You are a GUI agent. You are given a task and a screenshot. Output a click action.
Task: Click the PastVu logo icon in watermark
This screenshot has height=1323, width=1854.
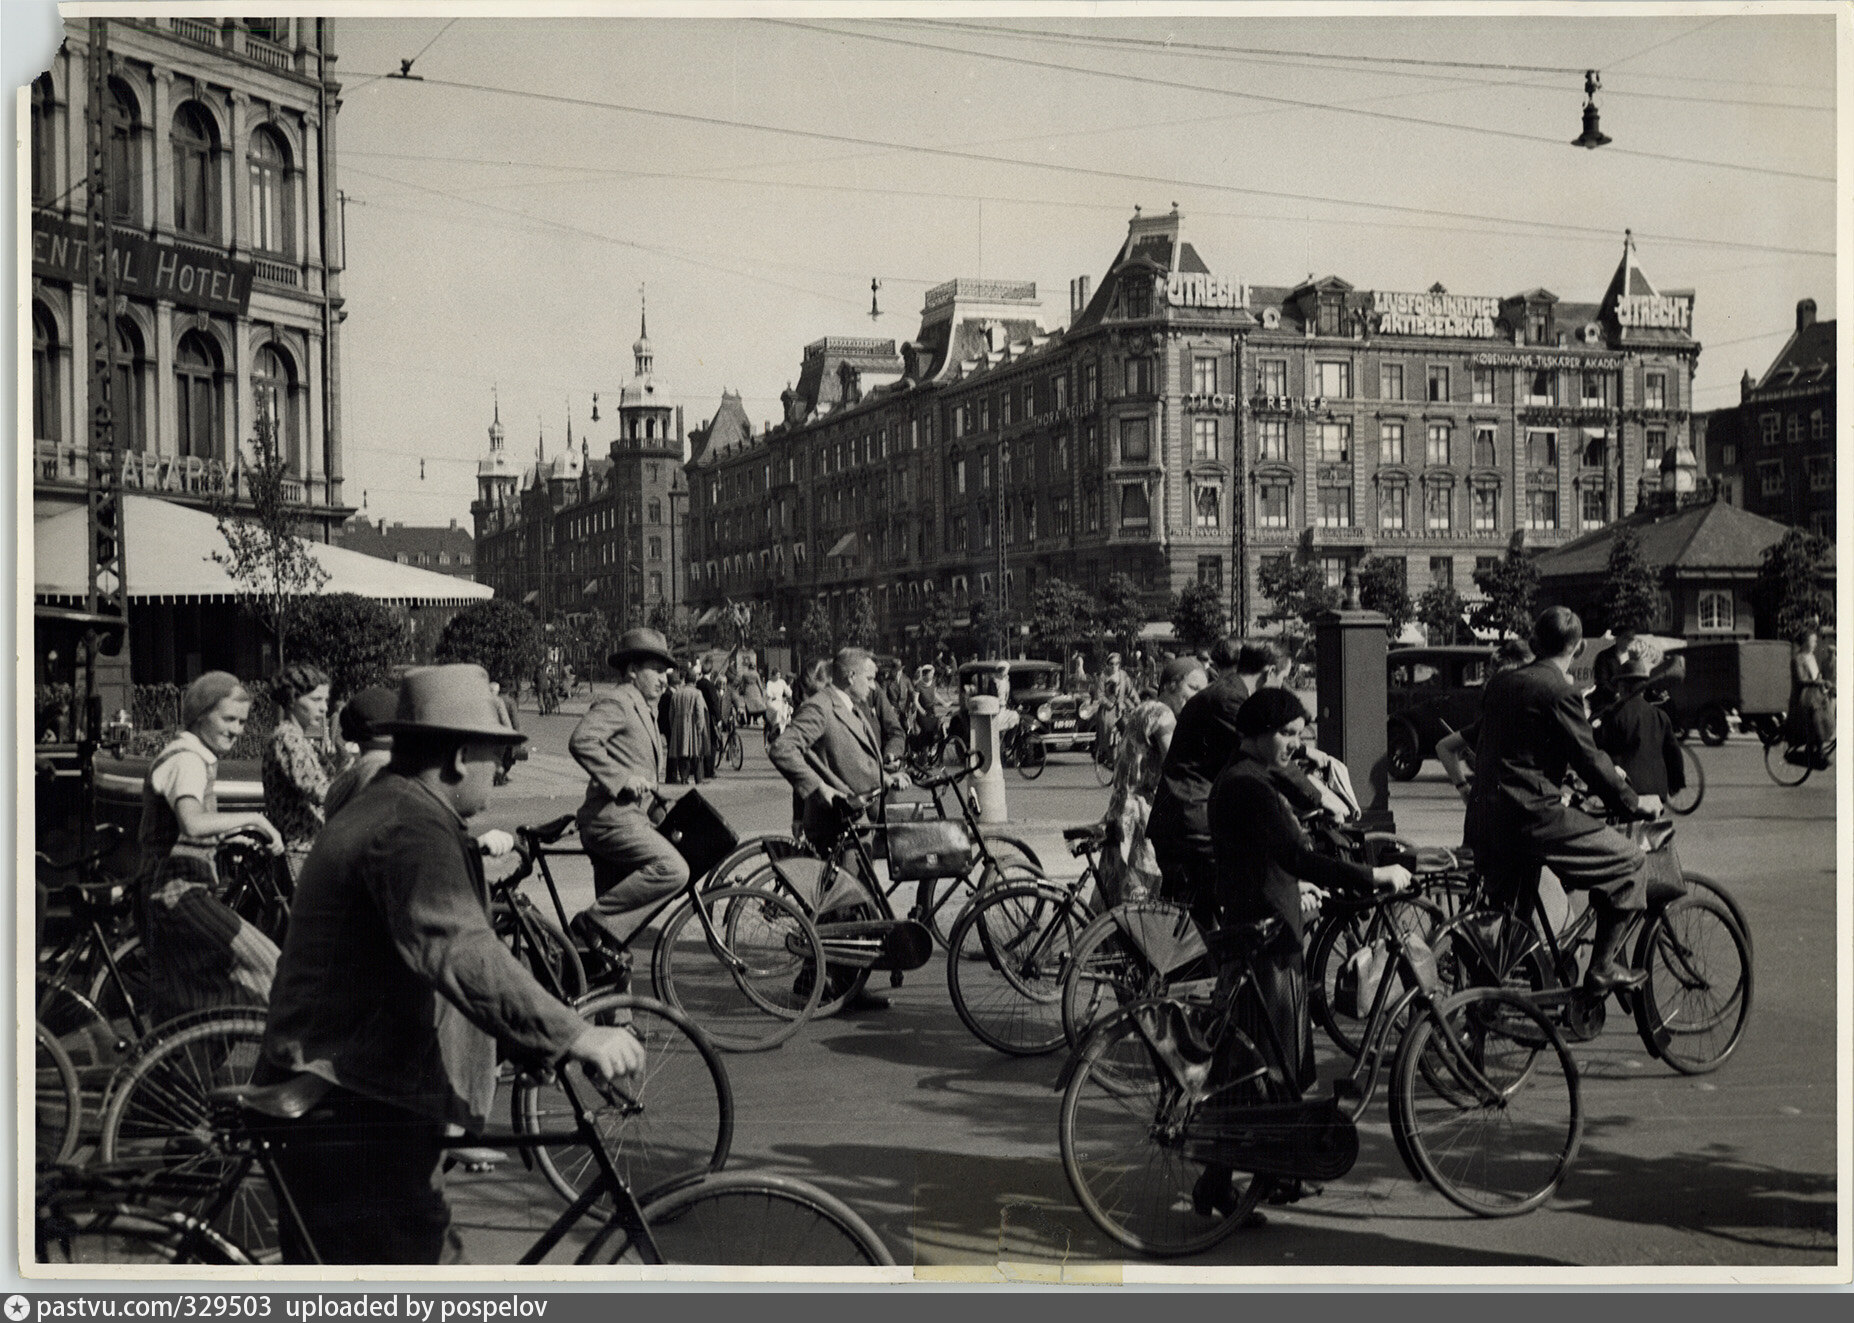18,1307
